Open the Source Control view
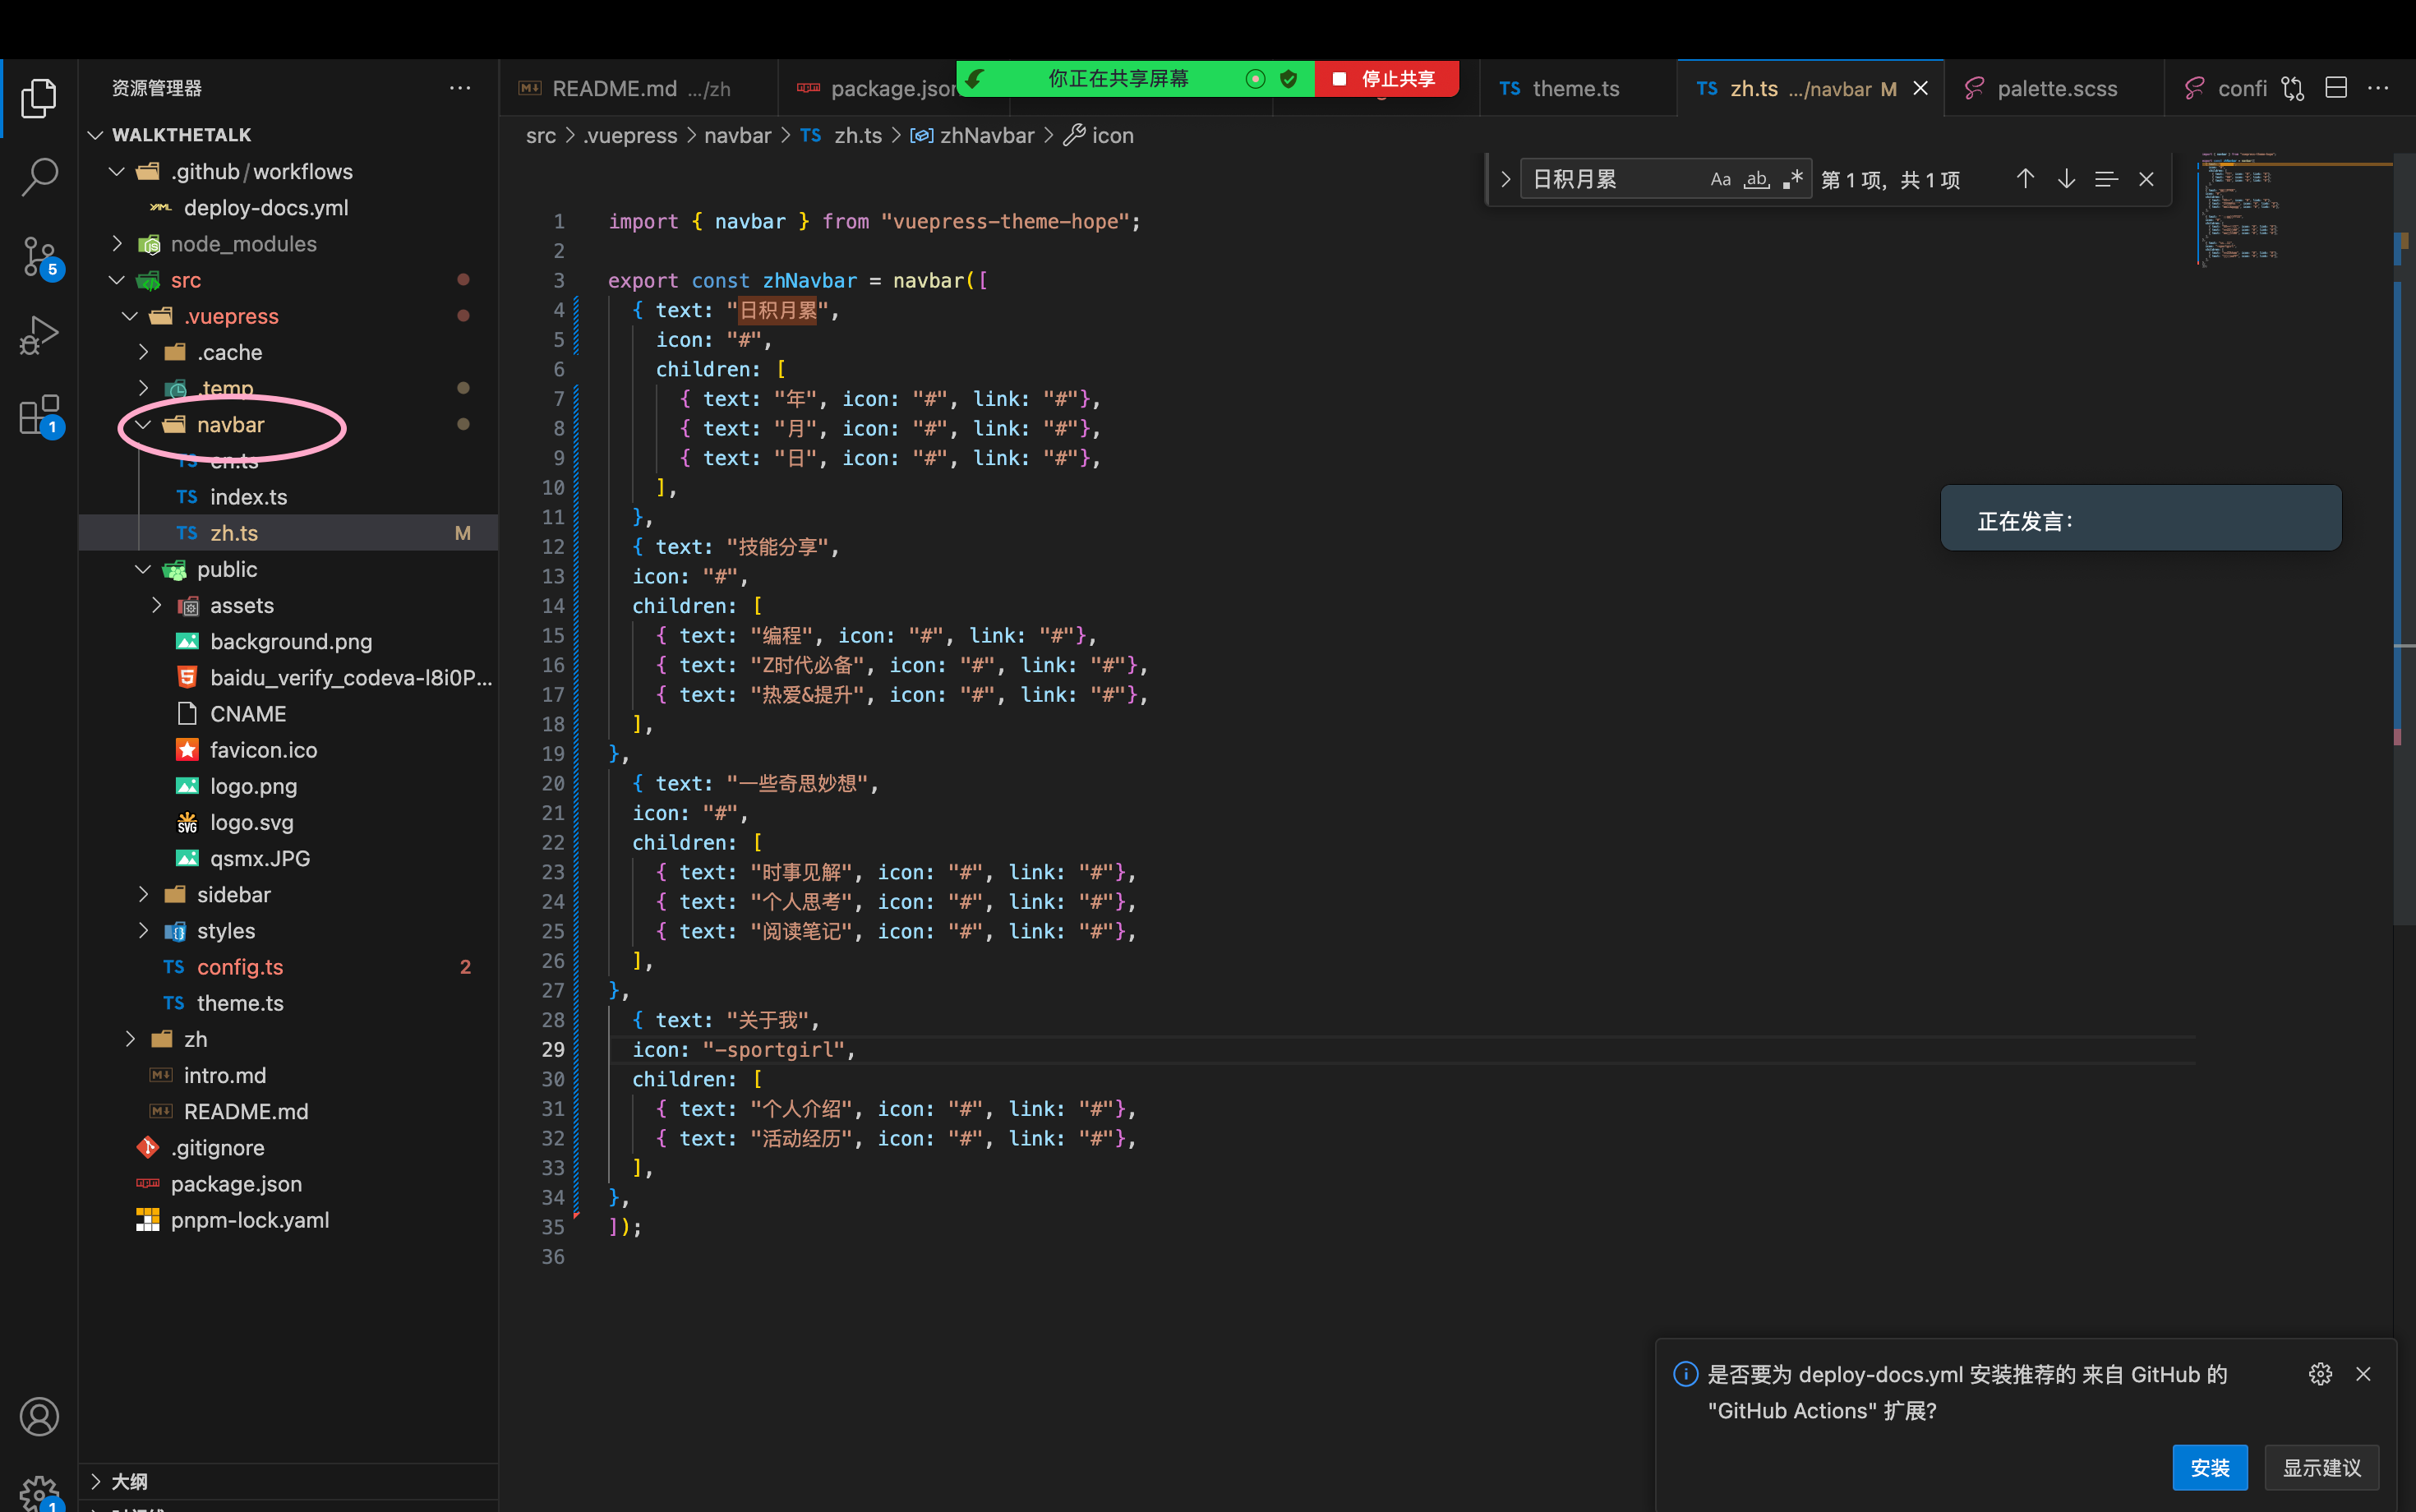This screenshot has width=2416, height=1512. pyautogui.click(x=39, y=256)
